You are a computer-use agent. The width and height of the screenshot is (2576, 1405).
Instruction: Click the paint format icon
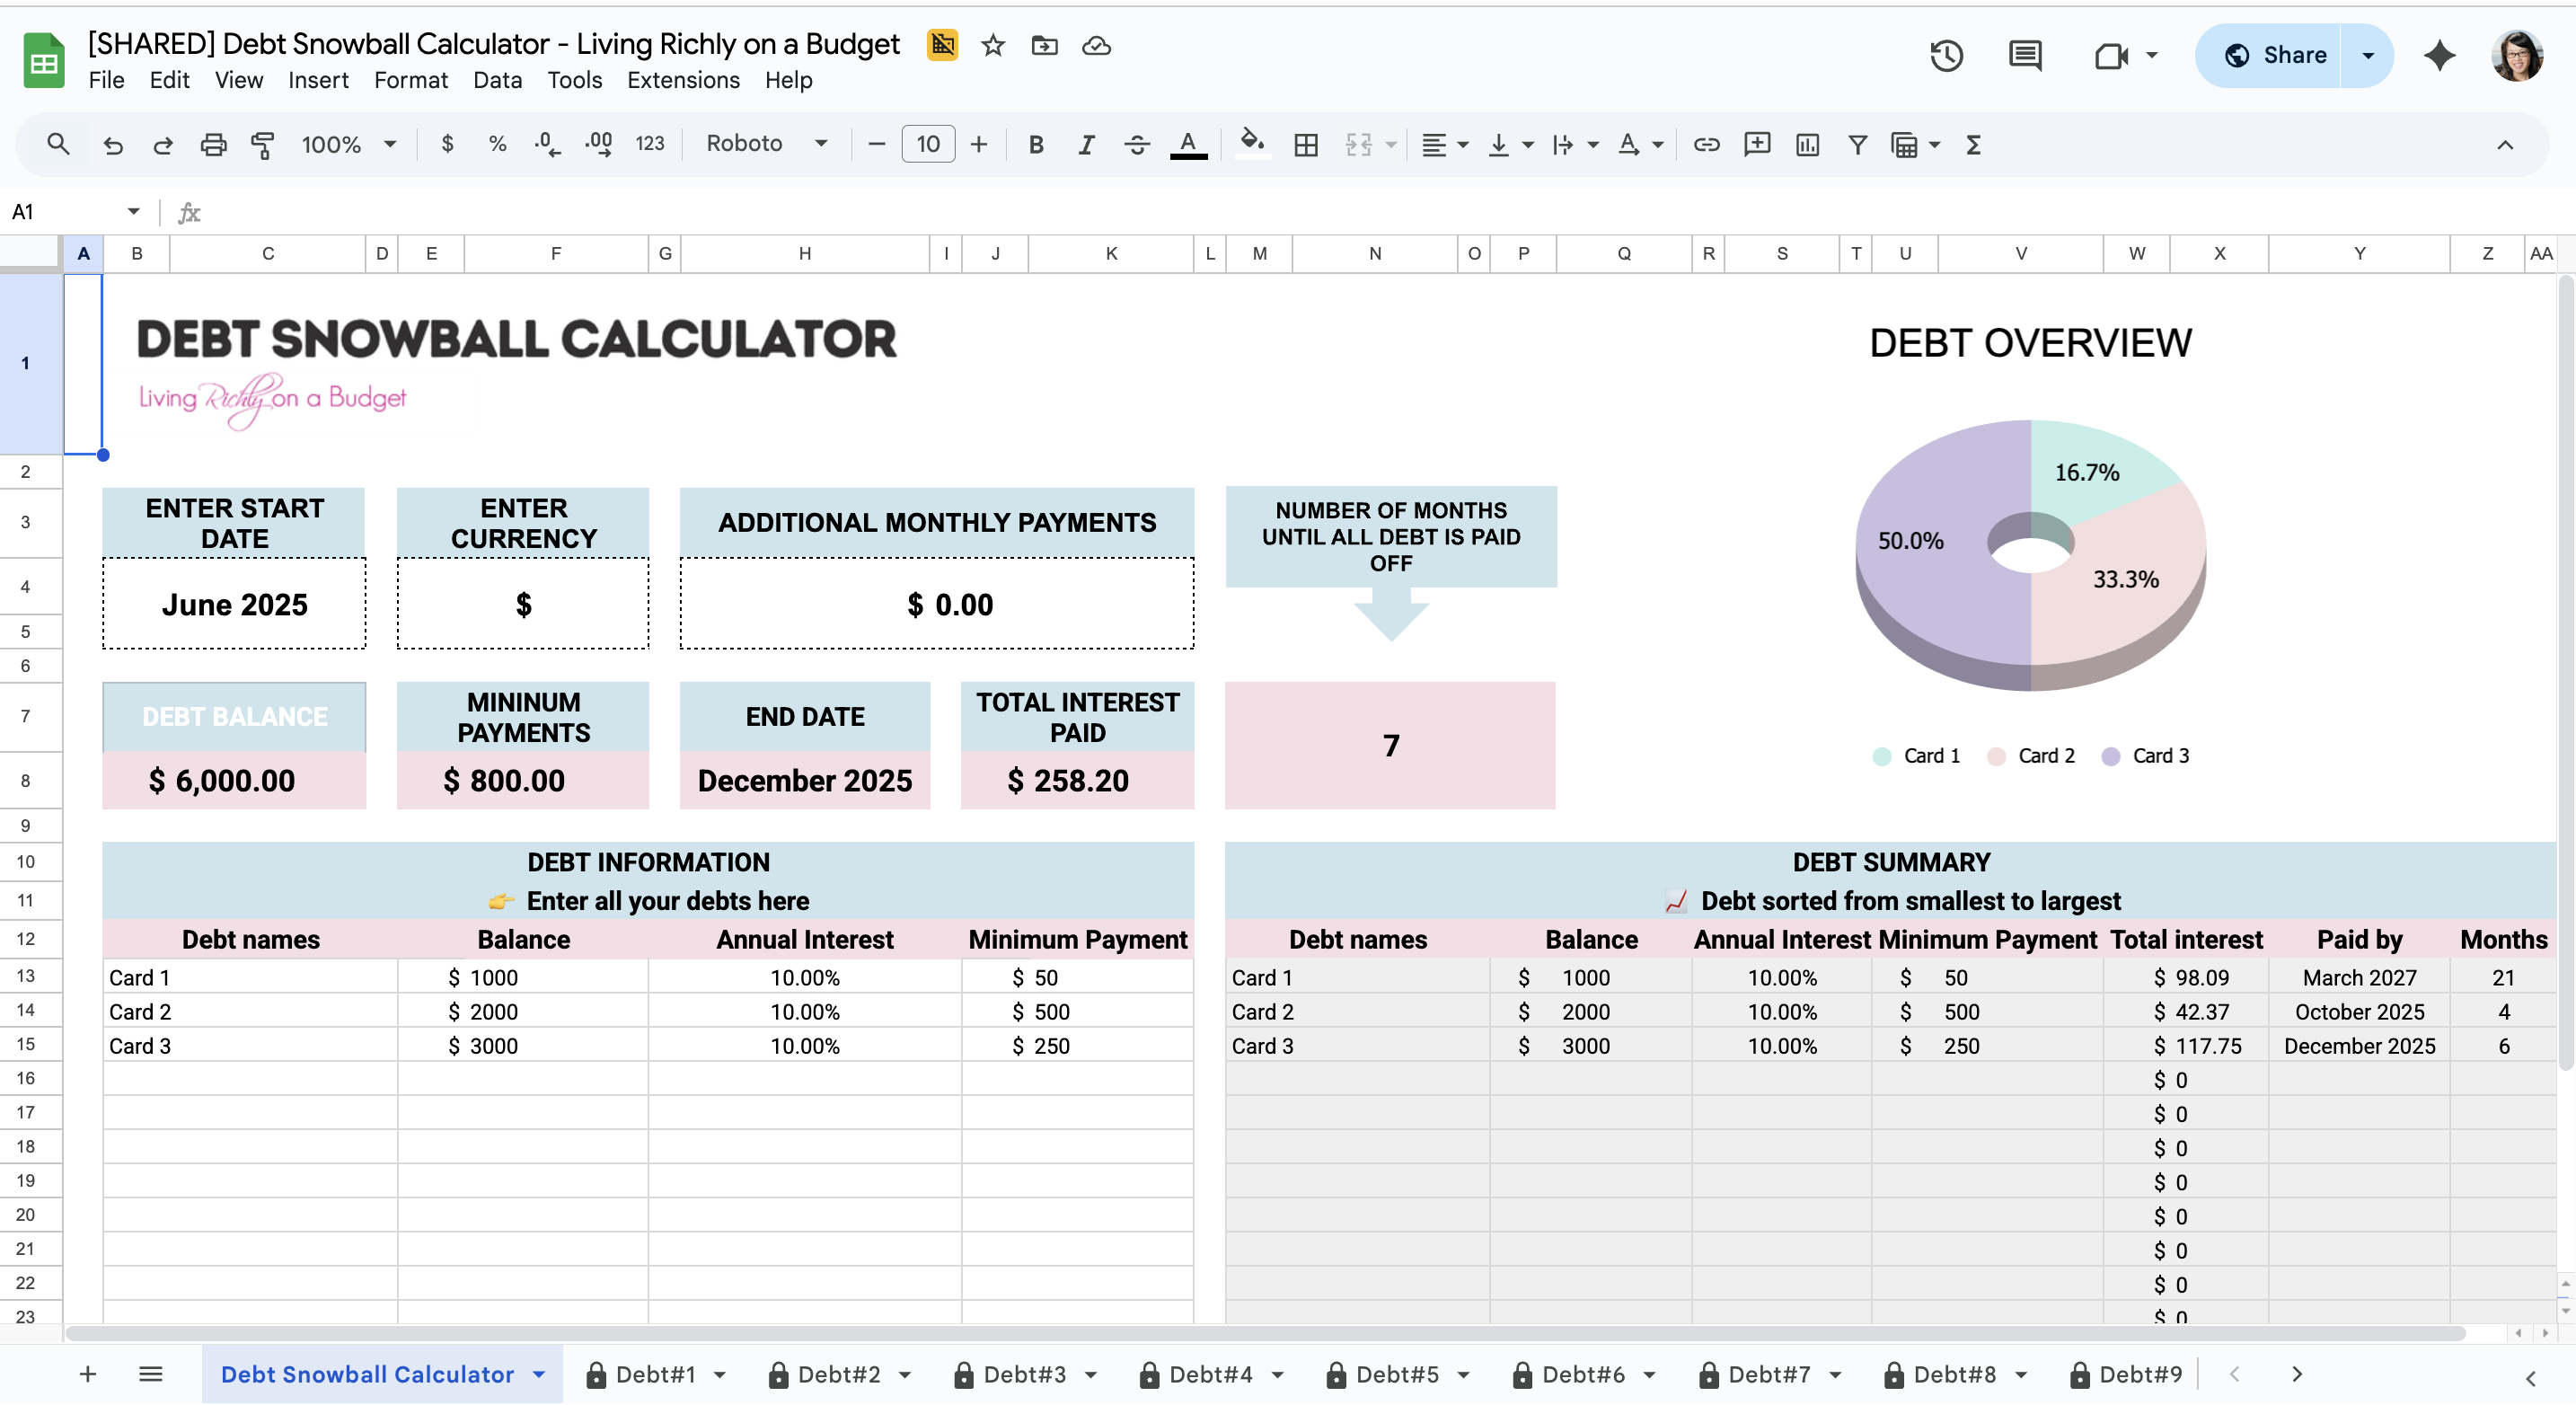point(263,145)
